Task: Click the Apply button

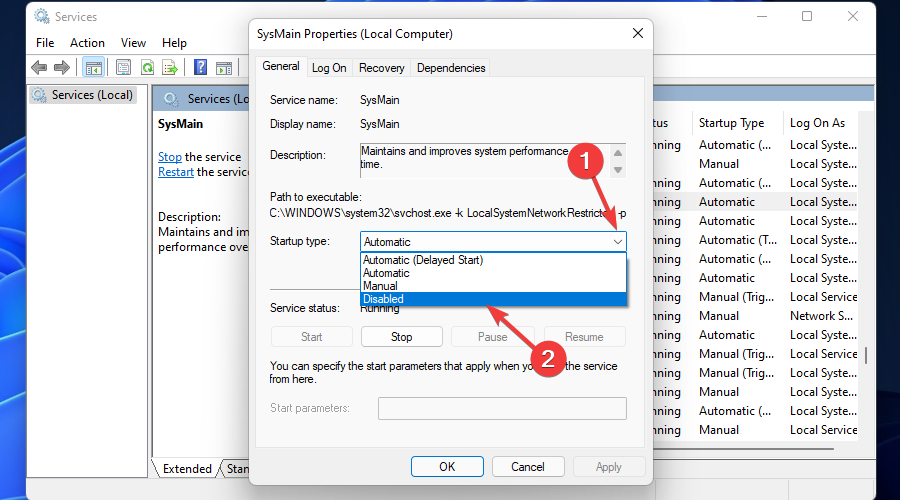Action: point(608,467)
